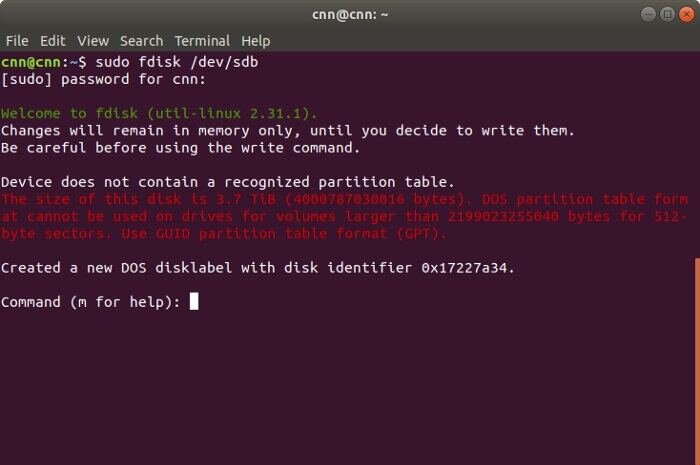Open the Edit menu
This screenshot has width=700, height=465.
tap(53, 41)
